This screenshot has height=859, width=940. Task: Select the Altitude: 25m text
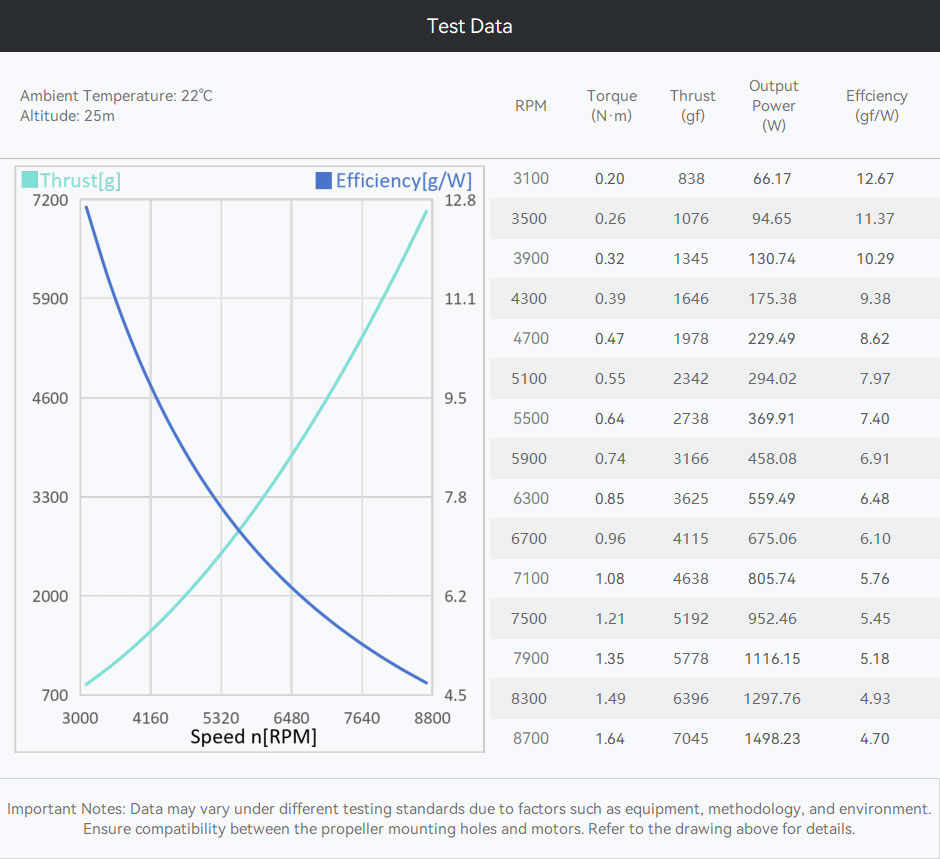point(67,116)
